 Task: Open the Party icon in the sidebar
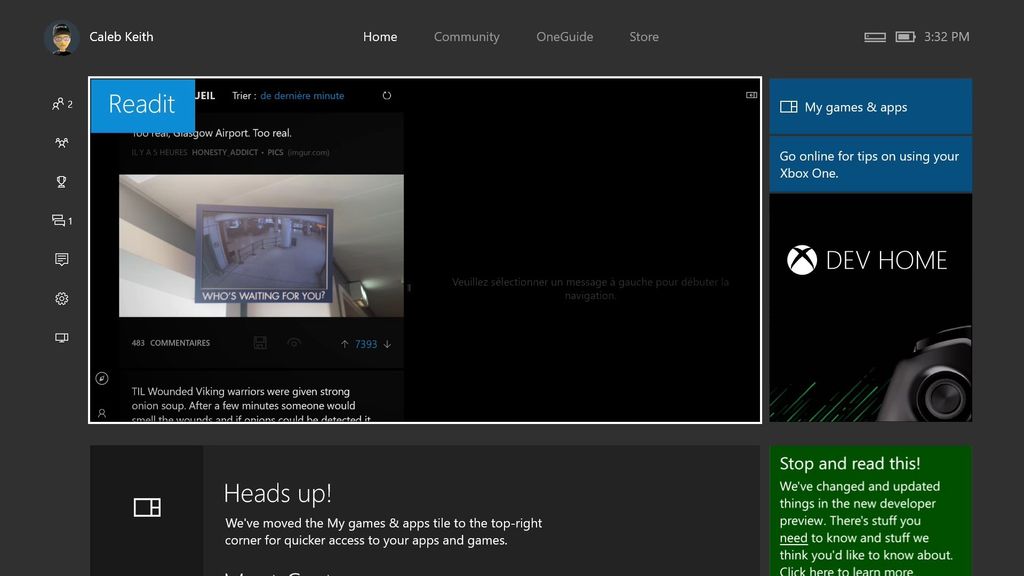click(61, 142)
